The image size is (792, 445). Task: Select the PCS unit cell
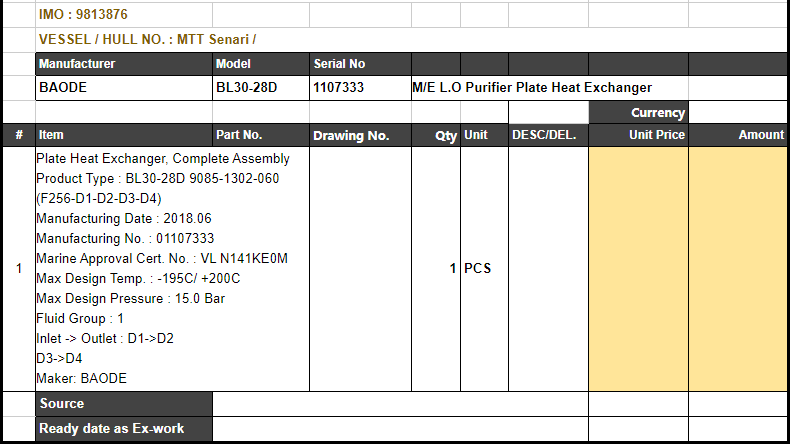point(484,269)
